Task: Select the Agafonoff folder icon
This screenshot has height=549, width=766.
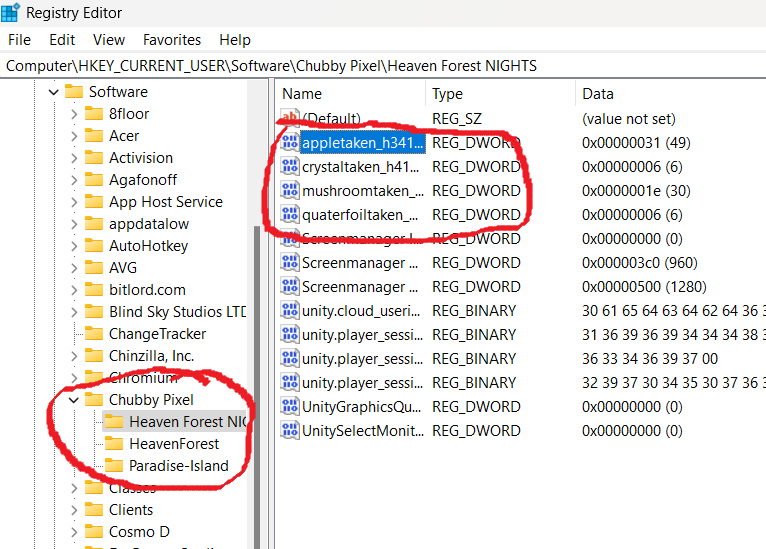Action: [x=94, y=179]
